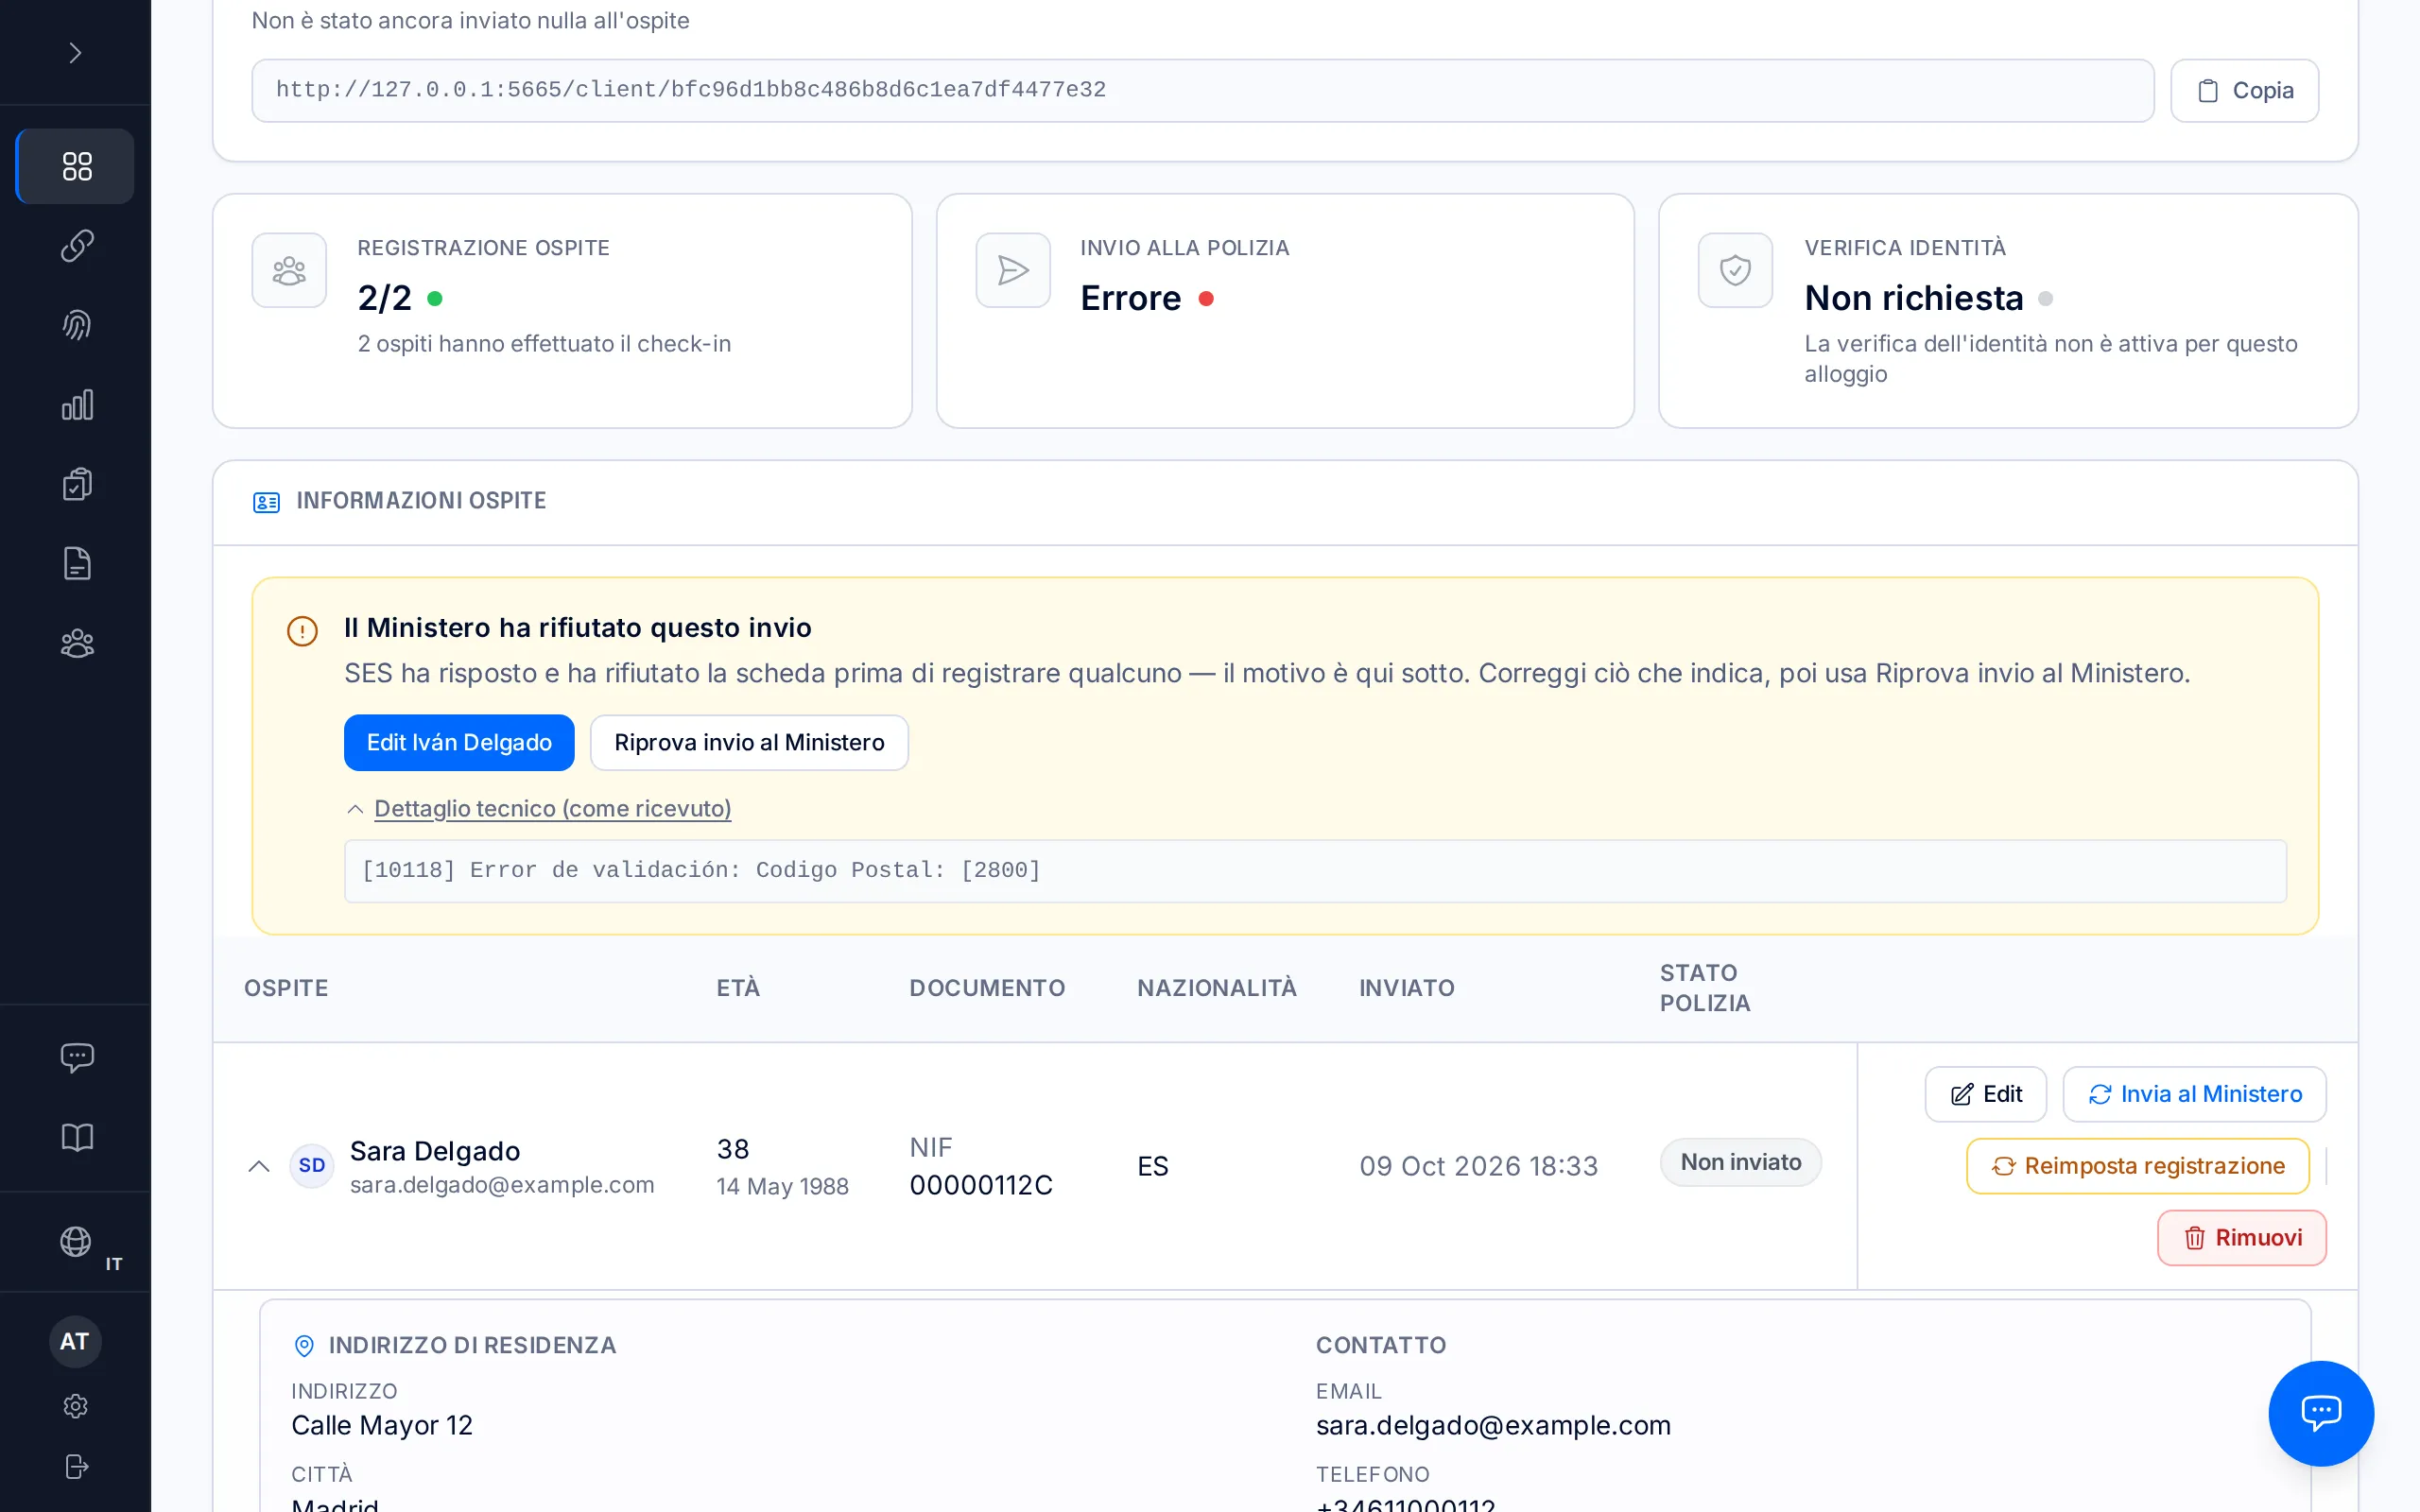This screenshot has width=2420, height=1512.
Task: Click sara.delgado@example.com under Contatto email
Action: pos(1493,1425)
